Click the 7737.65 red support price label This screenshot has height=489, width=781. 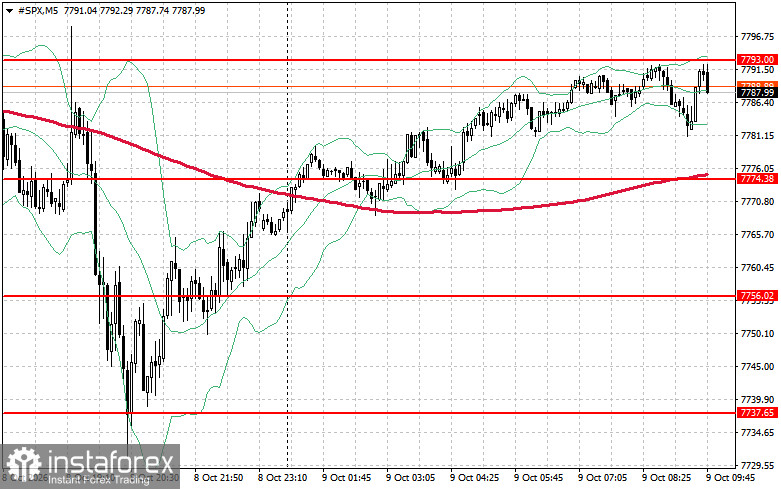coord(757,413)
